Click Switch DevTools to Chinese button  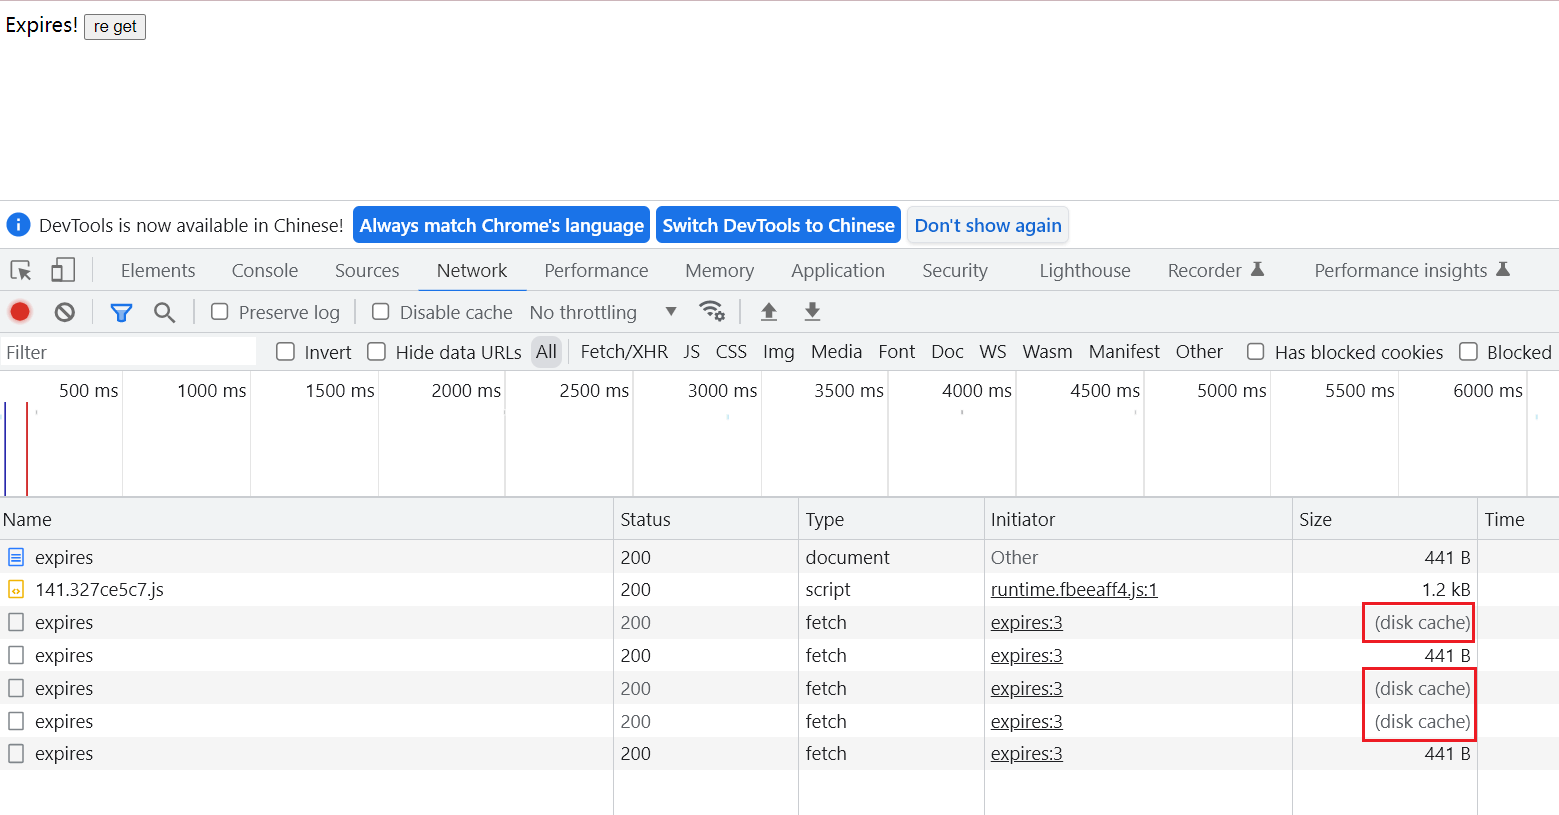point(778,225)
